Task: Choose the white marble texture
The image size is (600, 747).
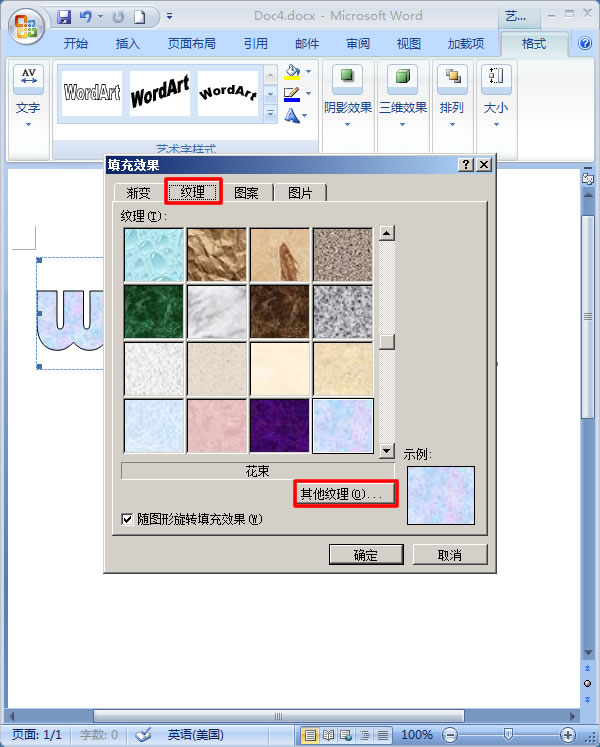Action: (x=217, y=312)
